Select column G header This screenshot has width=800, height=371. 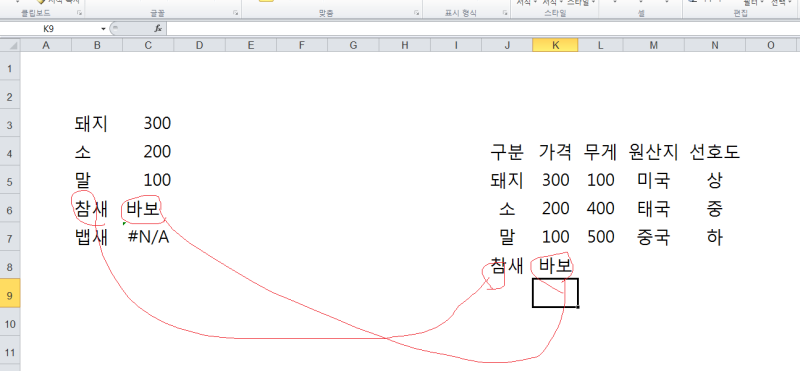pyautogui.click(x=353, y=45)
